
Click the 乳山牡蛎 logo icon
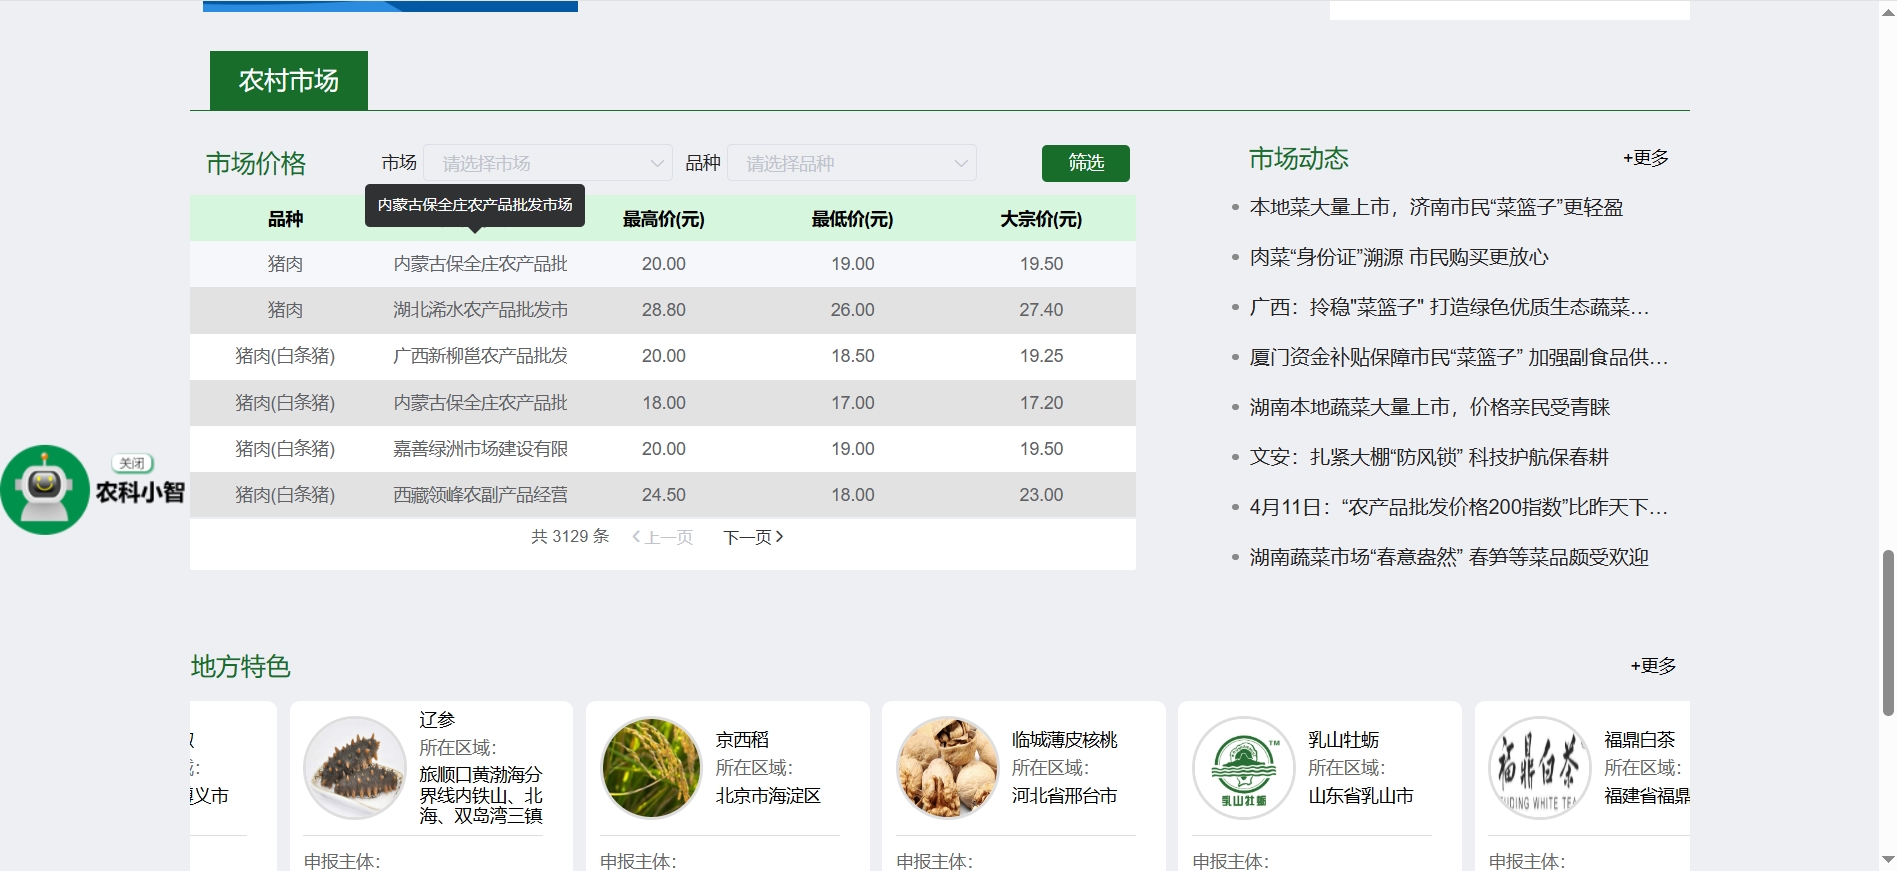[x=1243, y=767]
